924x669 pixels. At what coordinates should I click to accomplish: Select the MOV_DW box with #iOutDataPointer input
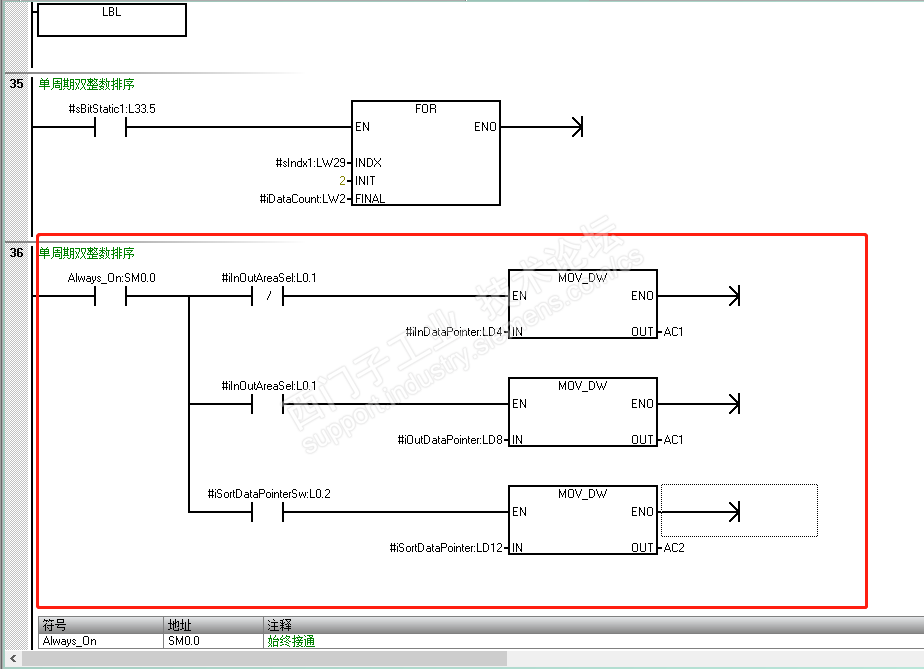pos(583,412)
